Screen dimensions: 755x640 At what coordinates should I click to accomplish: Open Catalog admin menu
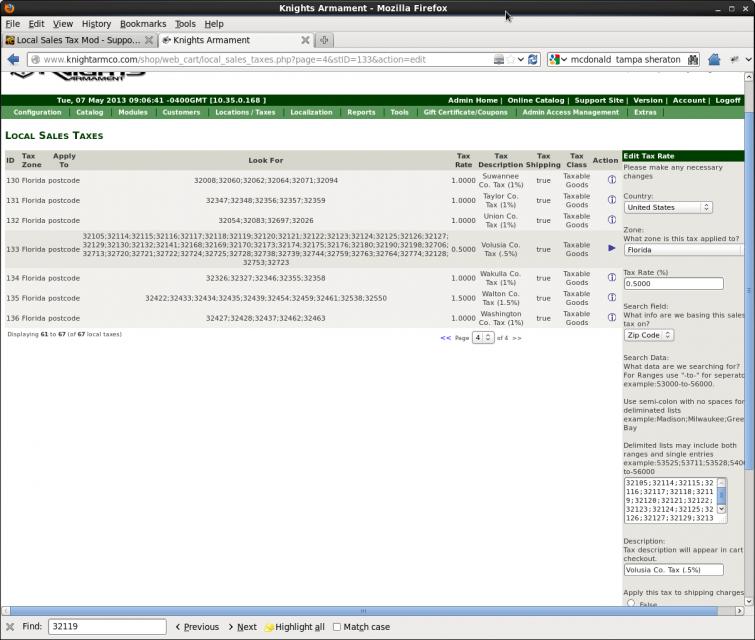[x=90, y=112]
